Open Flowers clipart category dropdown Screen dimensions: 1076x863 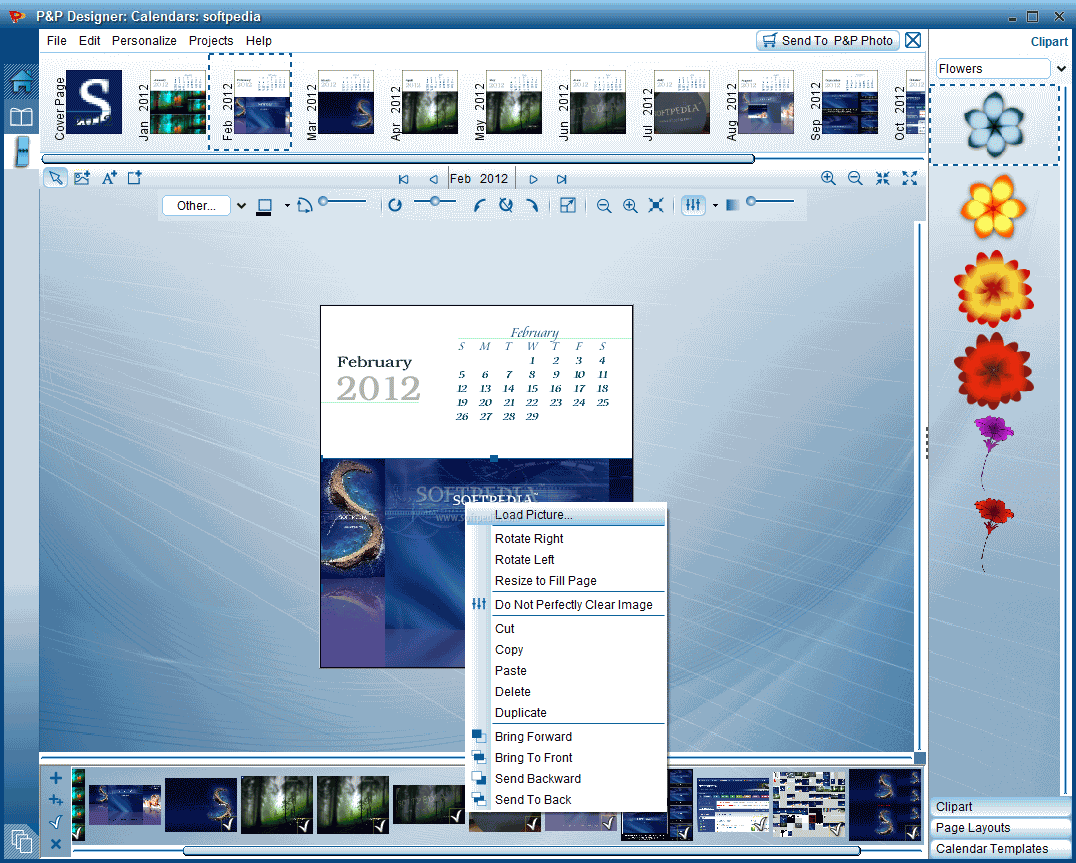tap(1062, 69)
